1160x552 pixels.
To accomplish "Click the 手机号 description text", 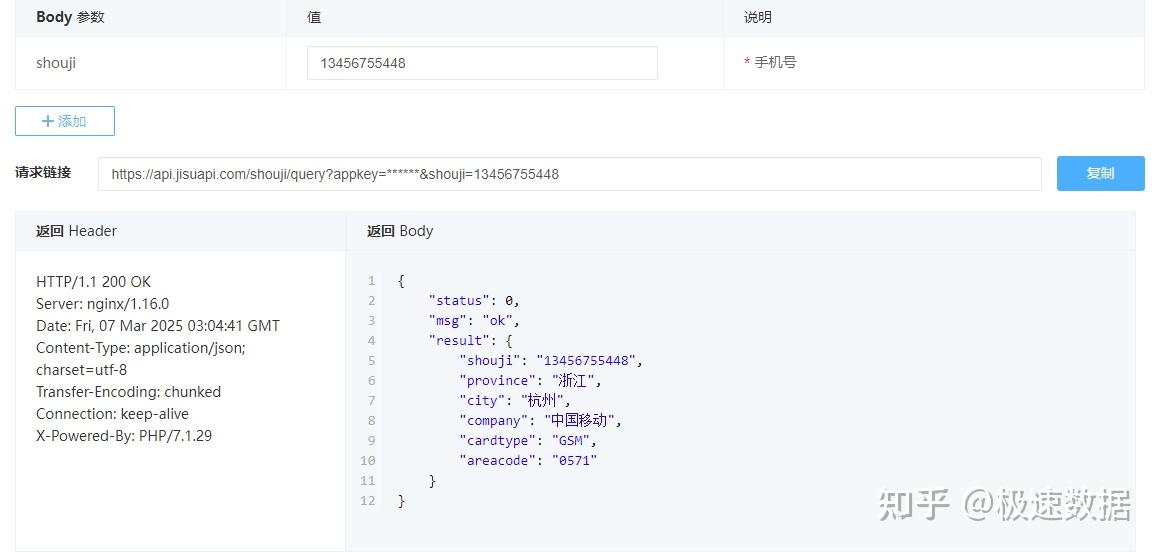I will (775, 62).
